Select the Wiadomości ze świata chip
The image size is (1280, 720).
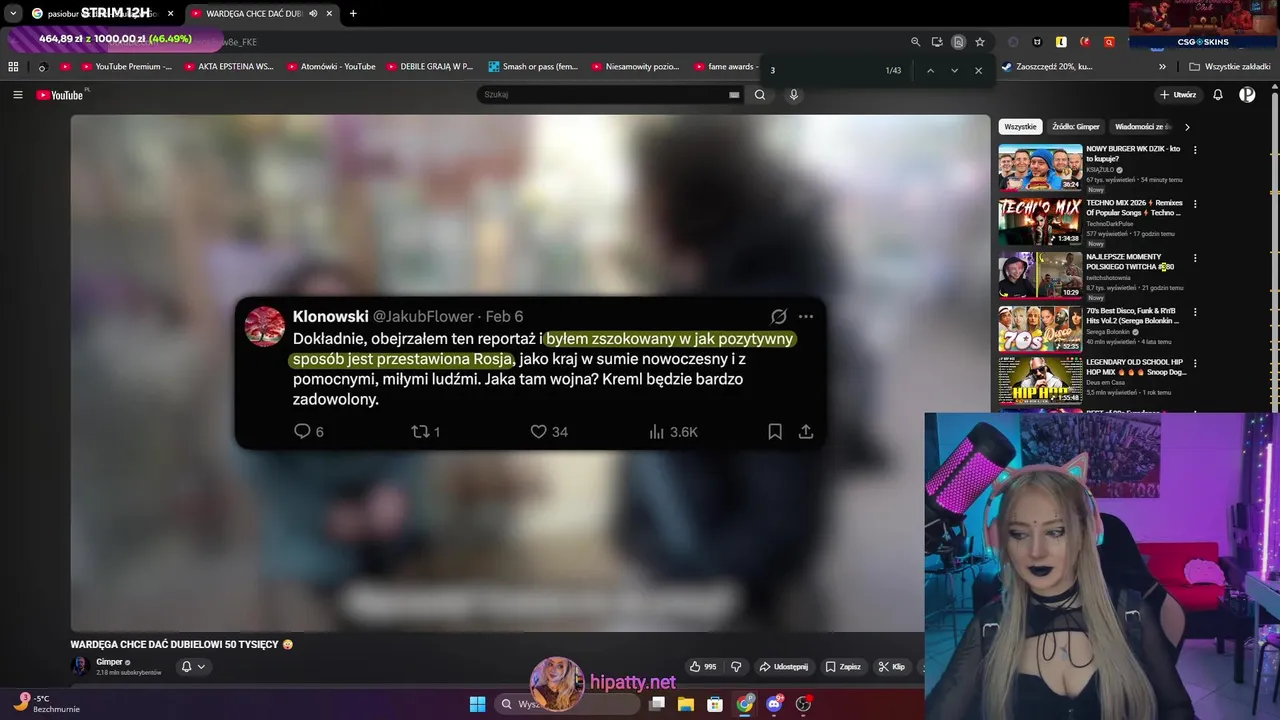pos(1142,127)
